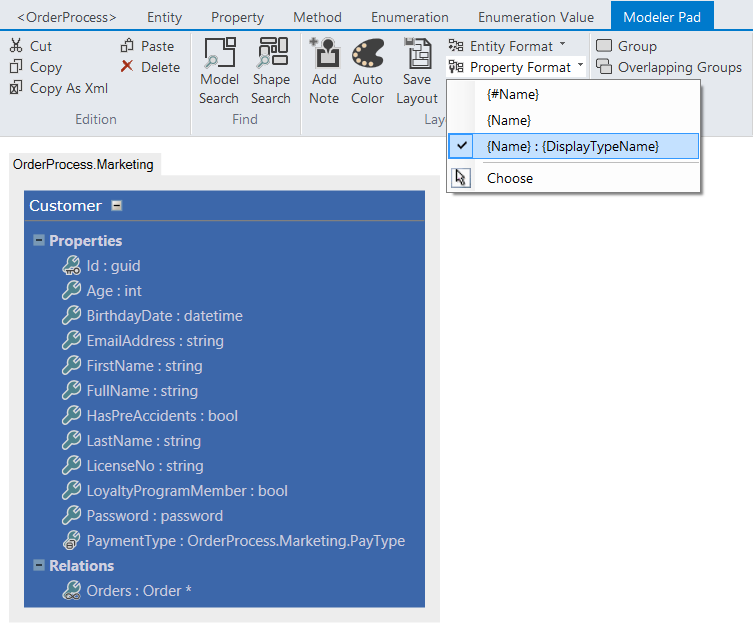This screenshot has width=753, height=625.
Task: Toggle the Group option
Action: 604,46
